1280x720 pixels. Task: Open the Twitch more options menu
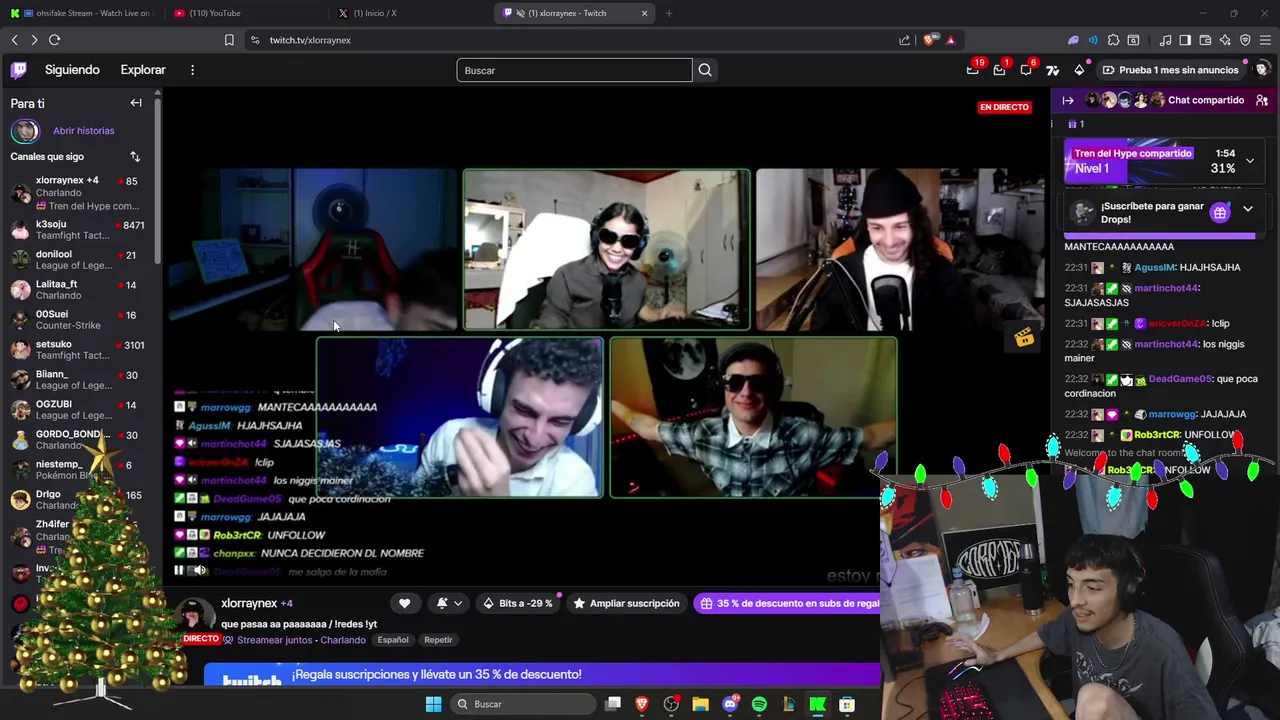point(192,70)
